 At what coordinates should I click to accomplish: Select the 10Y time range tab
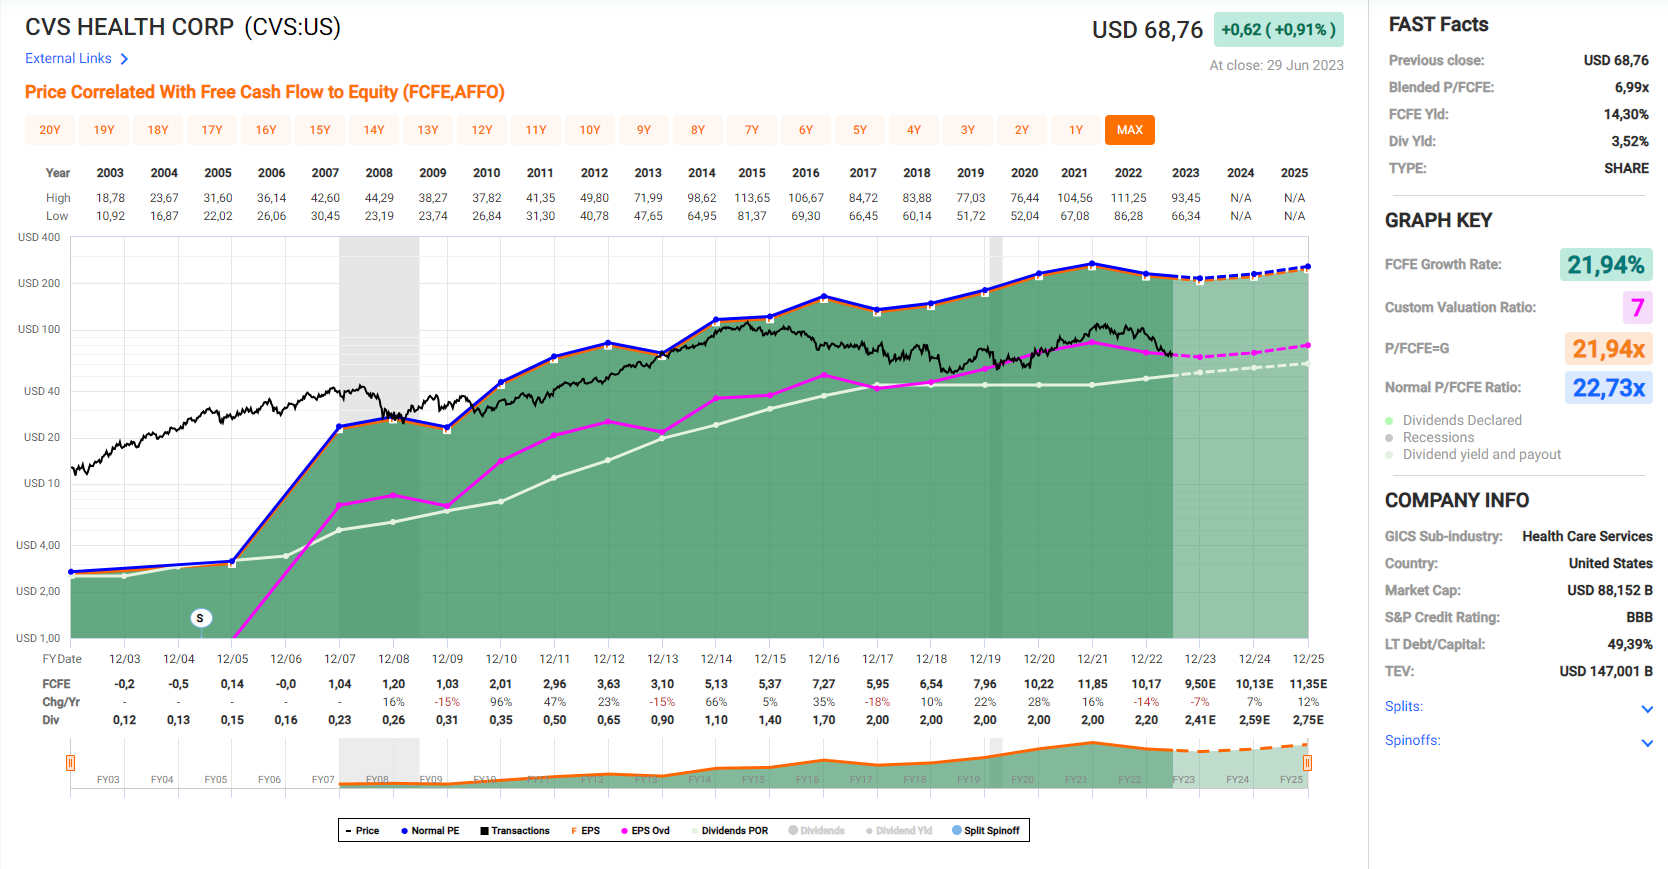click(x=590, y=130)
